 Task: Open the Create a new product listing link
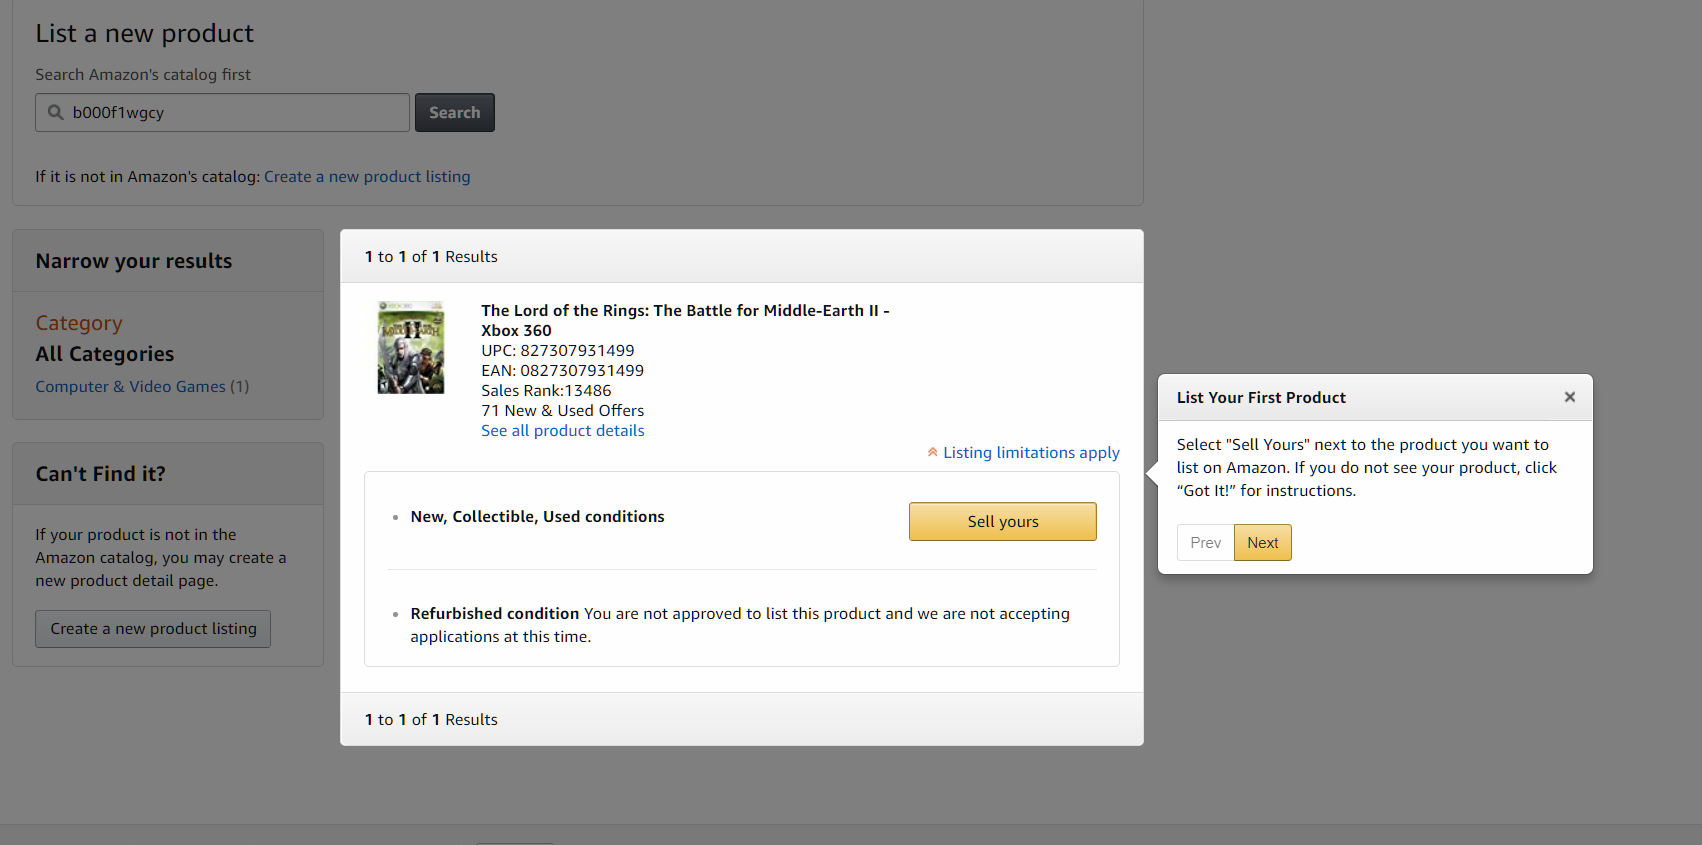pos(366,176)
